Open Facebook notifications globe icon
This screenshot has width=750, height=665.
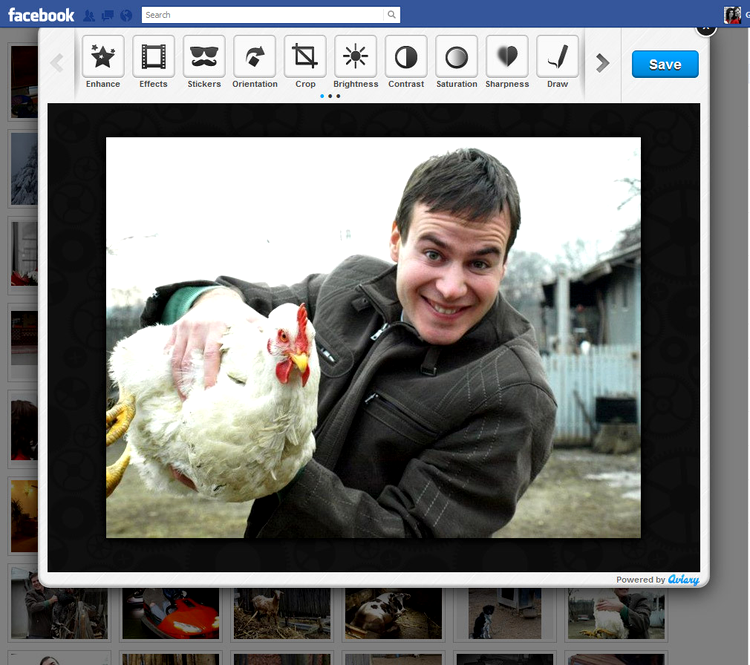[126, 16]
